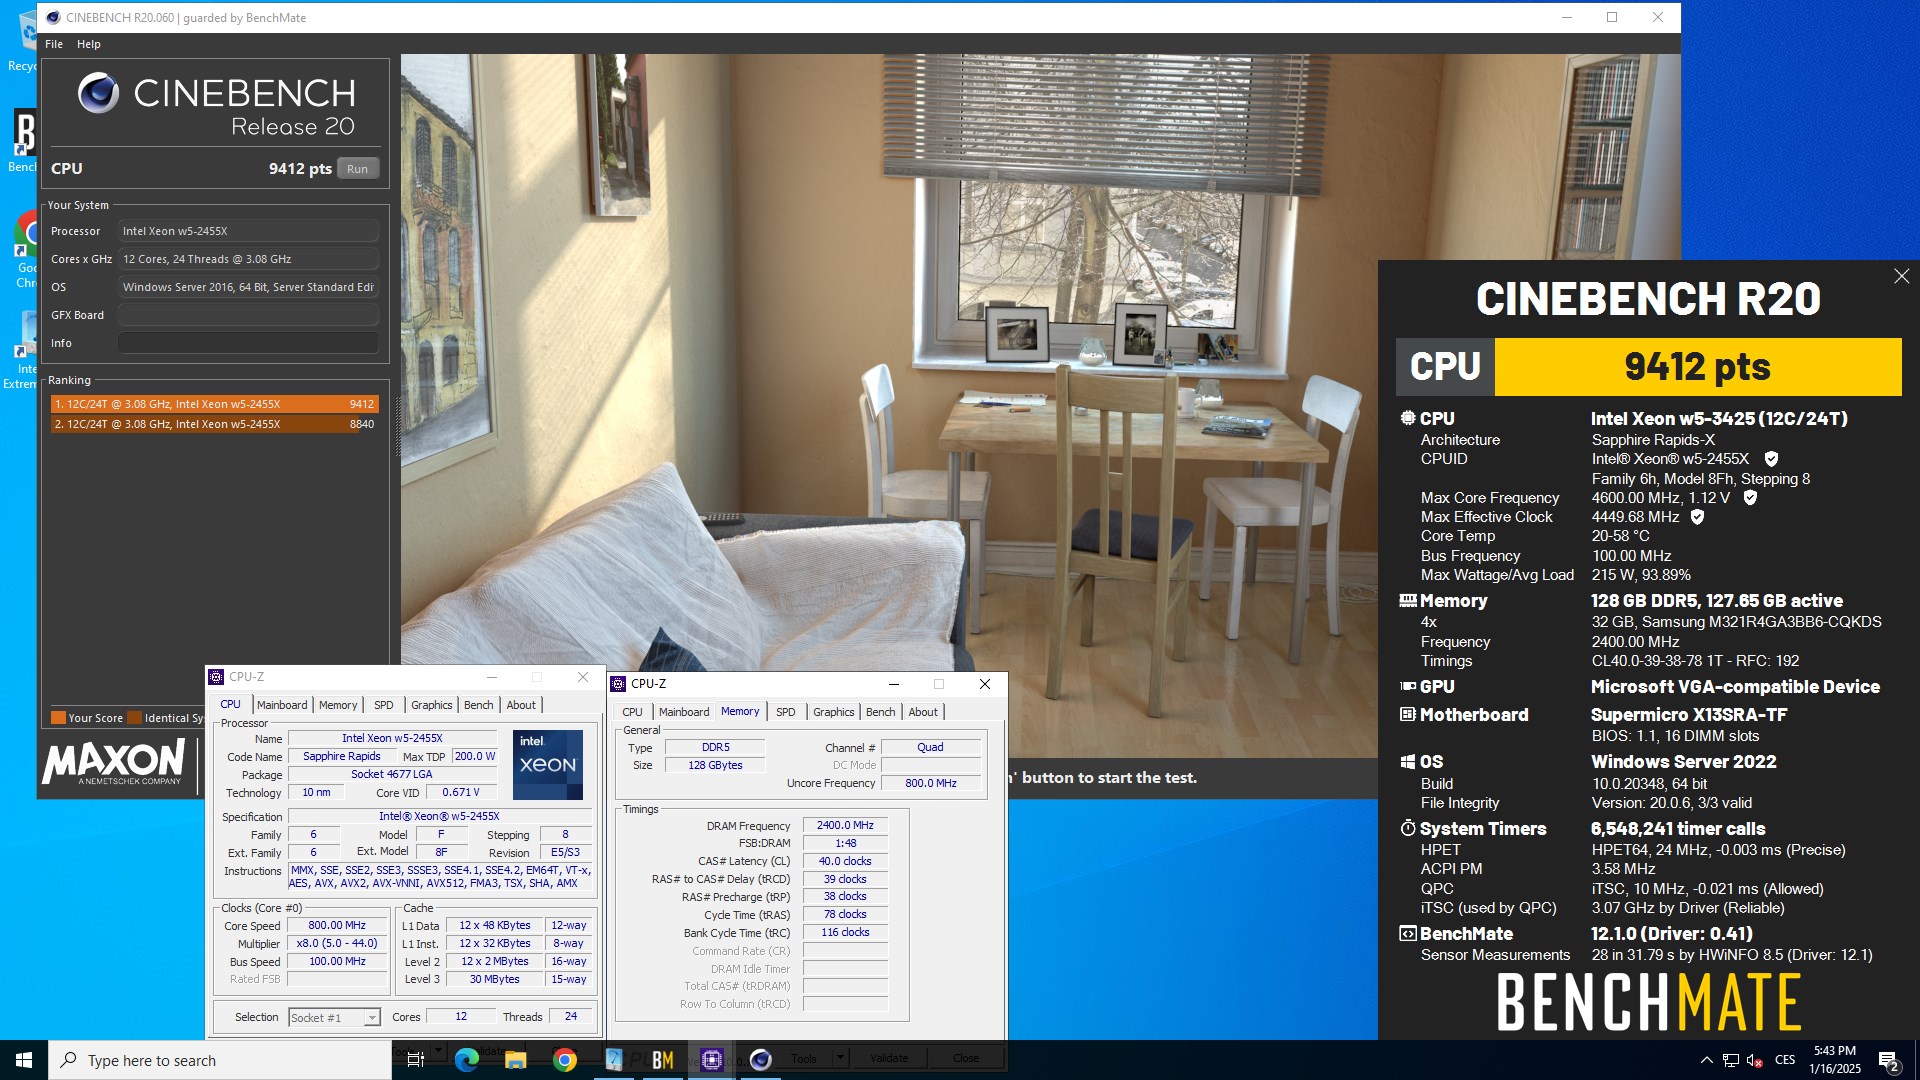Open SPD tab in left CPU-Z window

[384, 705]
